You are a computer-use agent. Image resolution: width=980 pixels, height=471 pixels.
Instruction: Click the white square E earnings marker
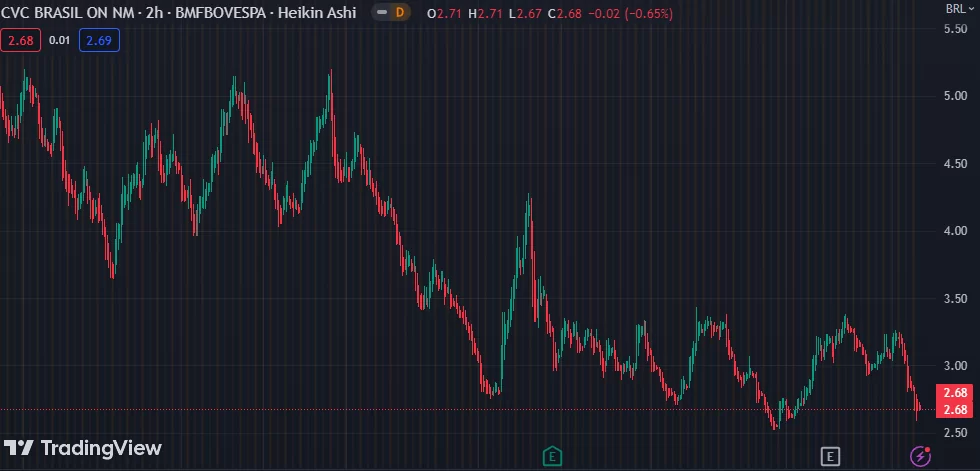830,456
